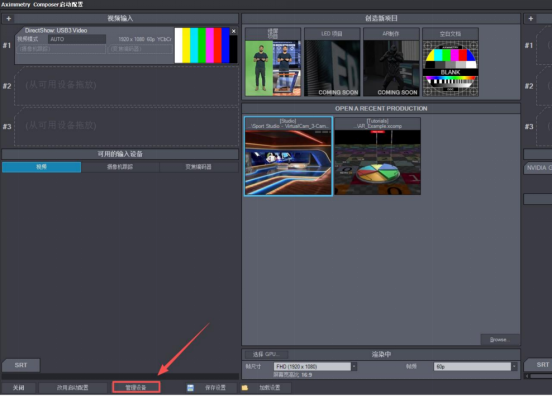This screenshot has width=553, height=399.
Task: Click the plus icon in the right panel
Action: [x=530, y=18]
